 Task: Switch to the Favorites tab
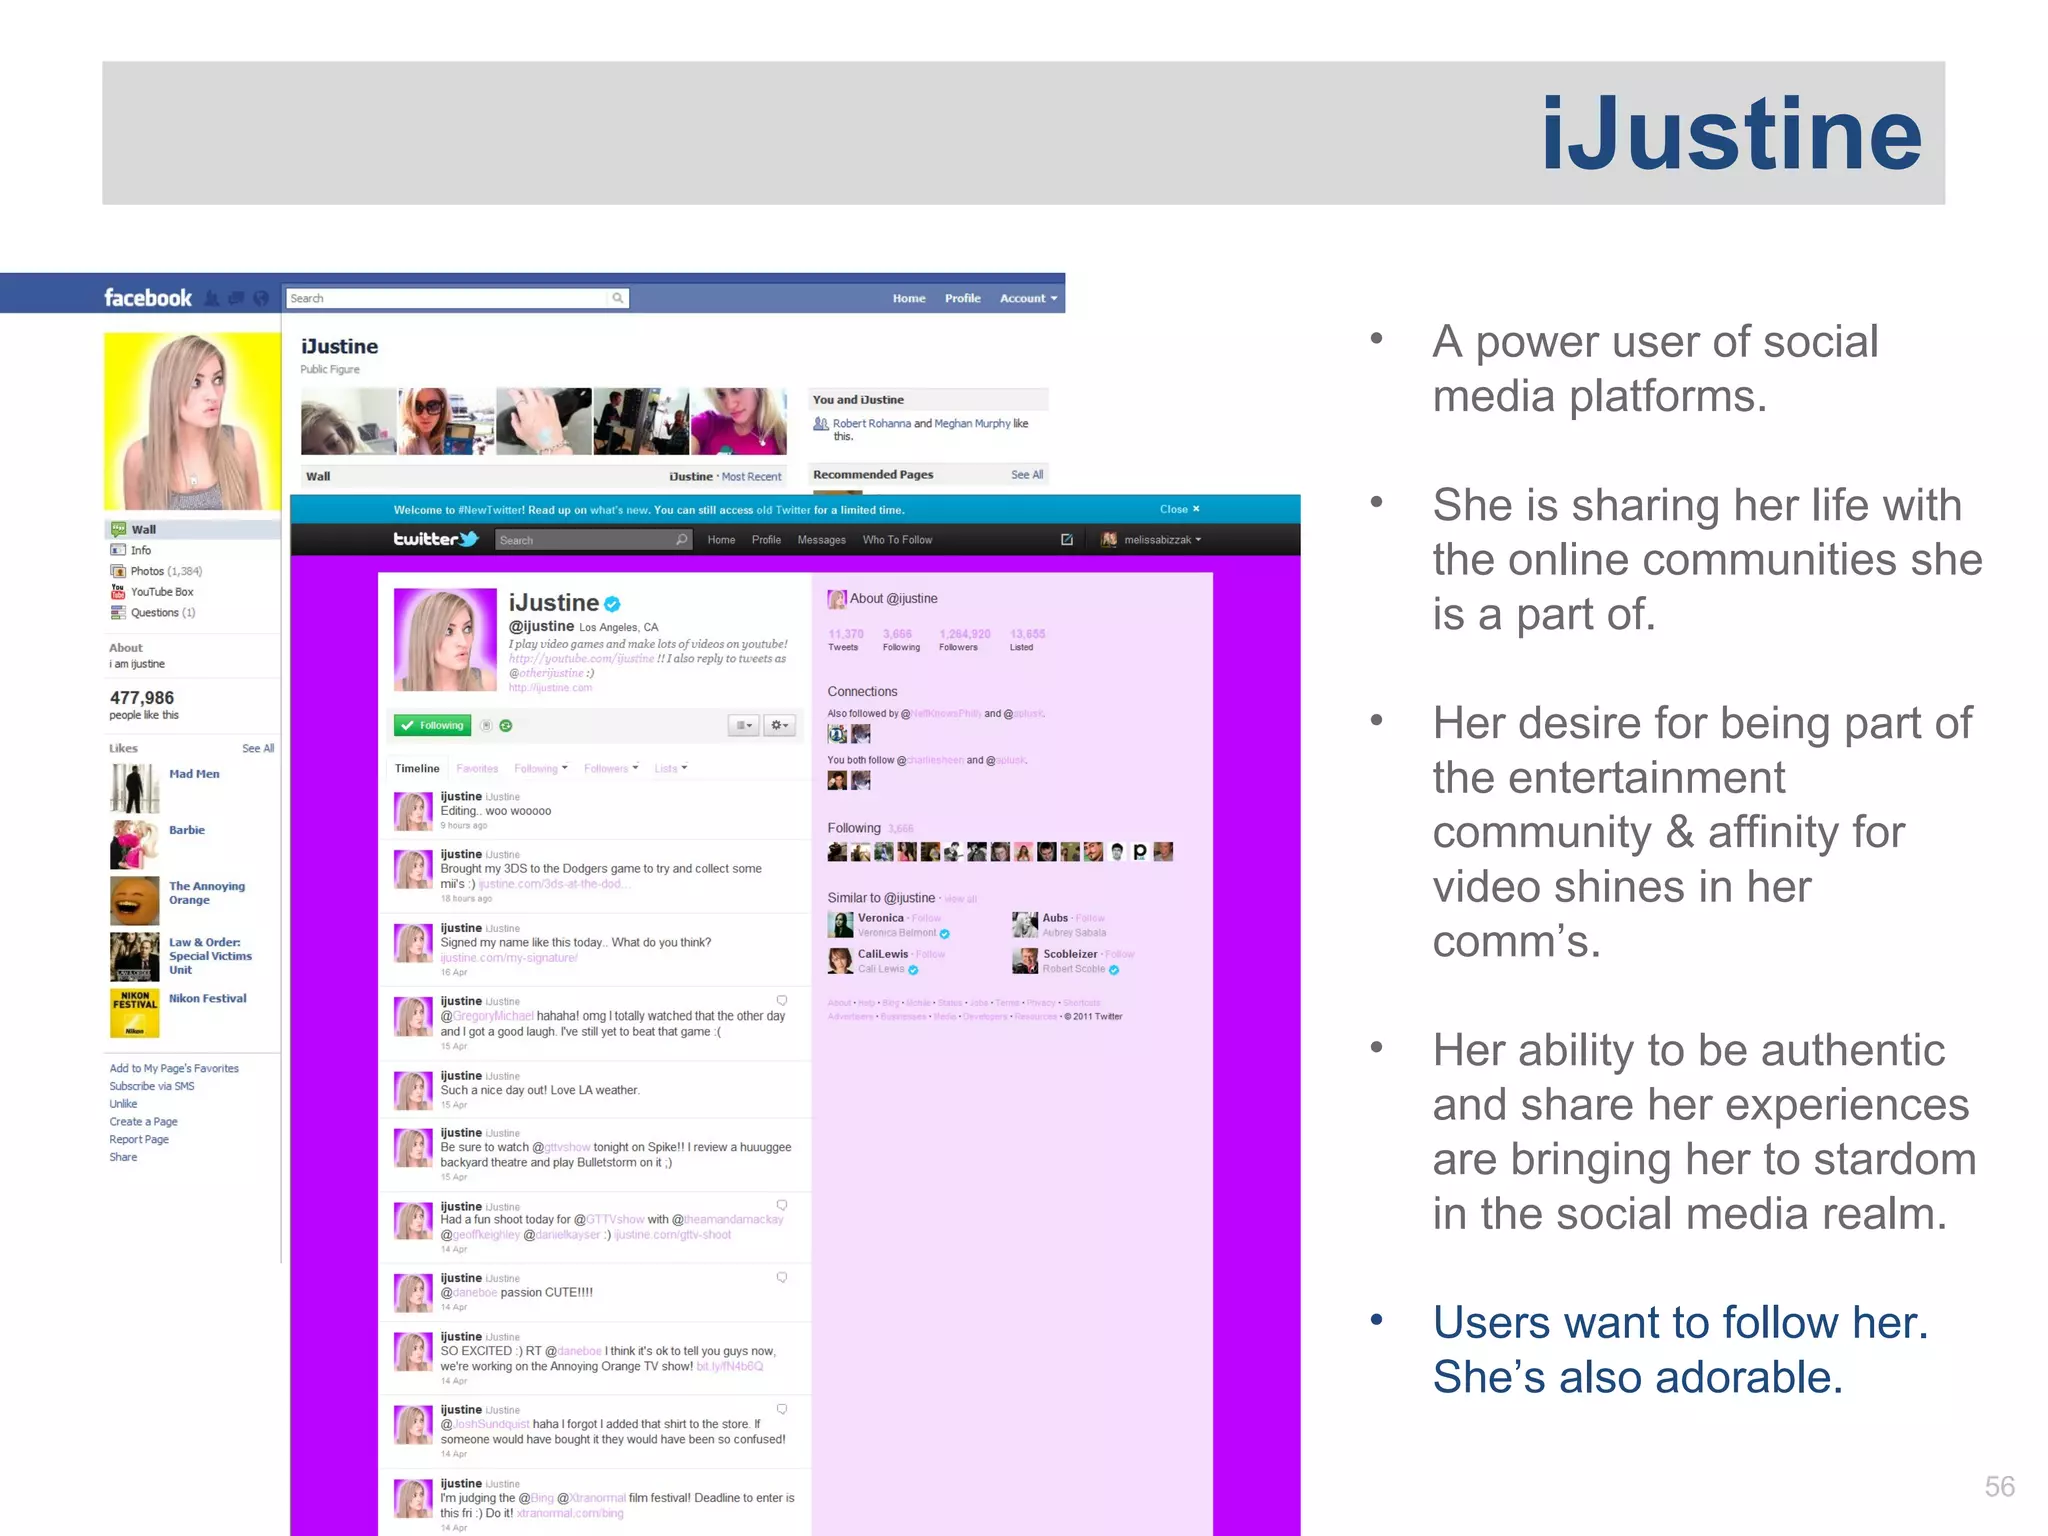[478, 768]
